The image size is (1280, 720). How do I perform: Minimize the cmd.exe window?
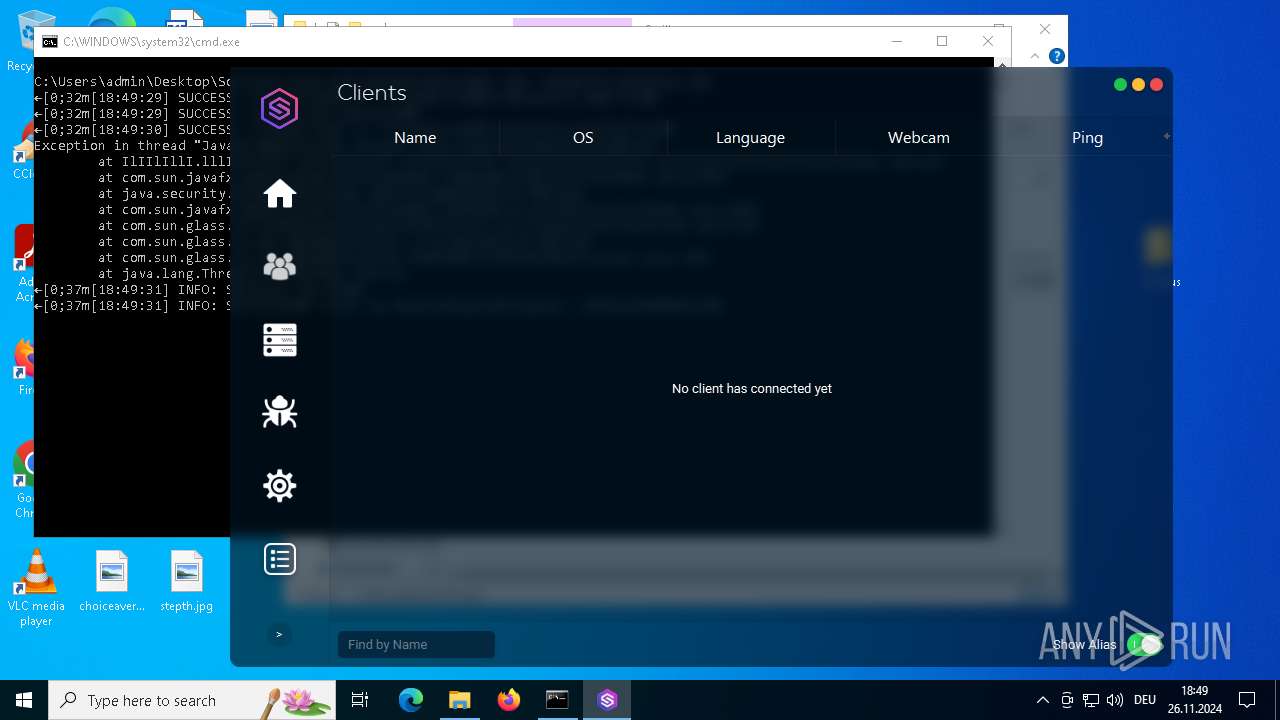[896, 41]
